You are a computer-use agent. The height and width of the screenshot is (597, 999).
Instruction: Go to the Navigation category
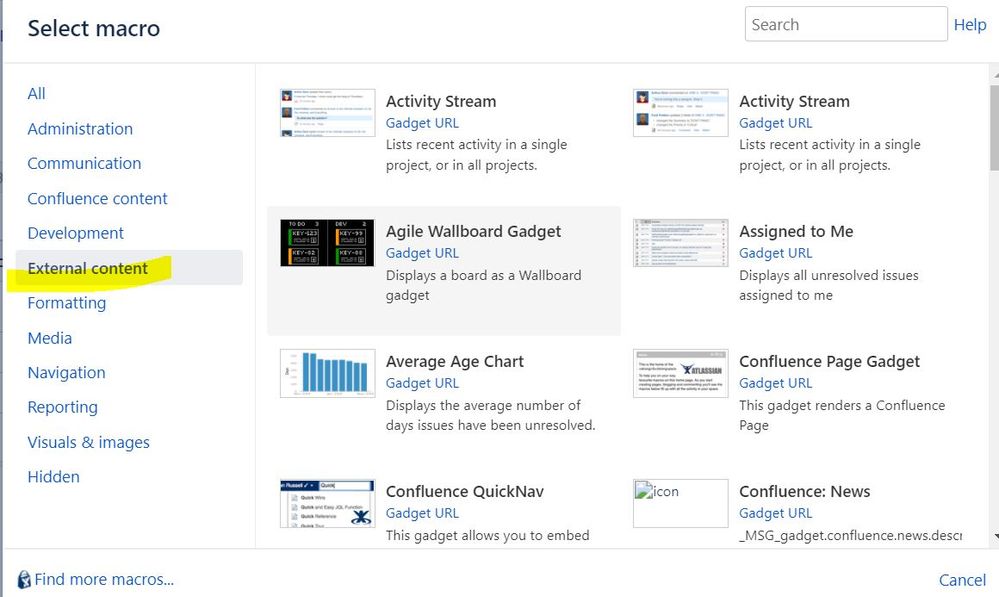(x=66, y=372)
